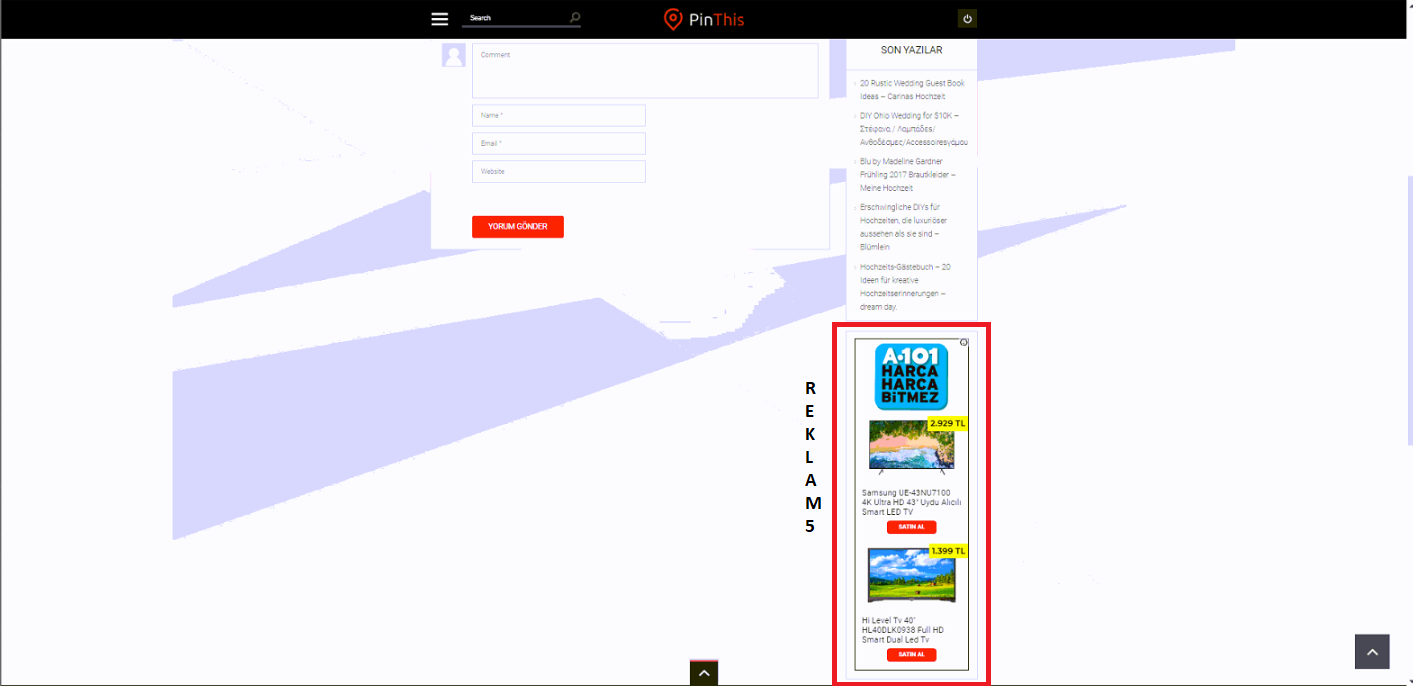
Task: Click the PinThis logo
Action: (x=704, y=19)
